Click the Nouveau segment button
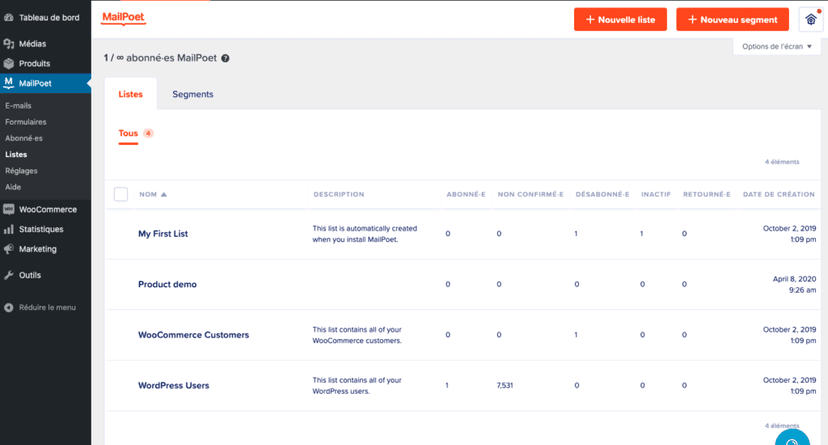This screenshot has height=445, width=828. click(x=732, y=19)
